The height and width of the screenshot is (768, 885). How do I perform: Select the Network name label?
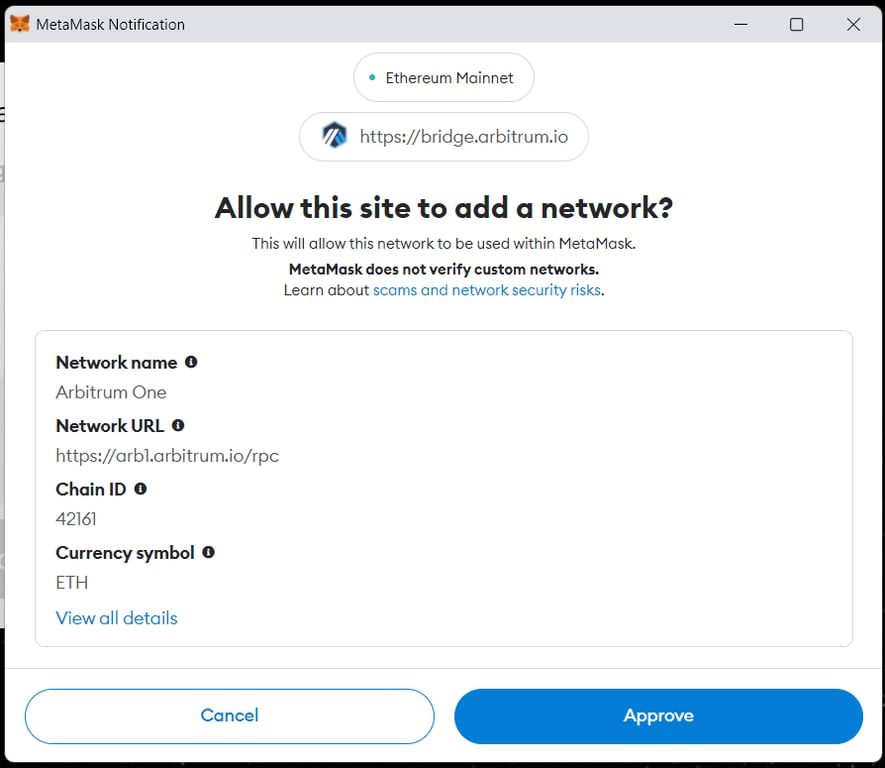(x=116, y=362)
